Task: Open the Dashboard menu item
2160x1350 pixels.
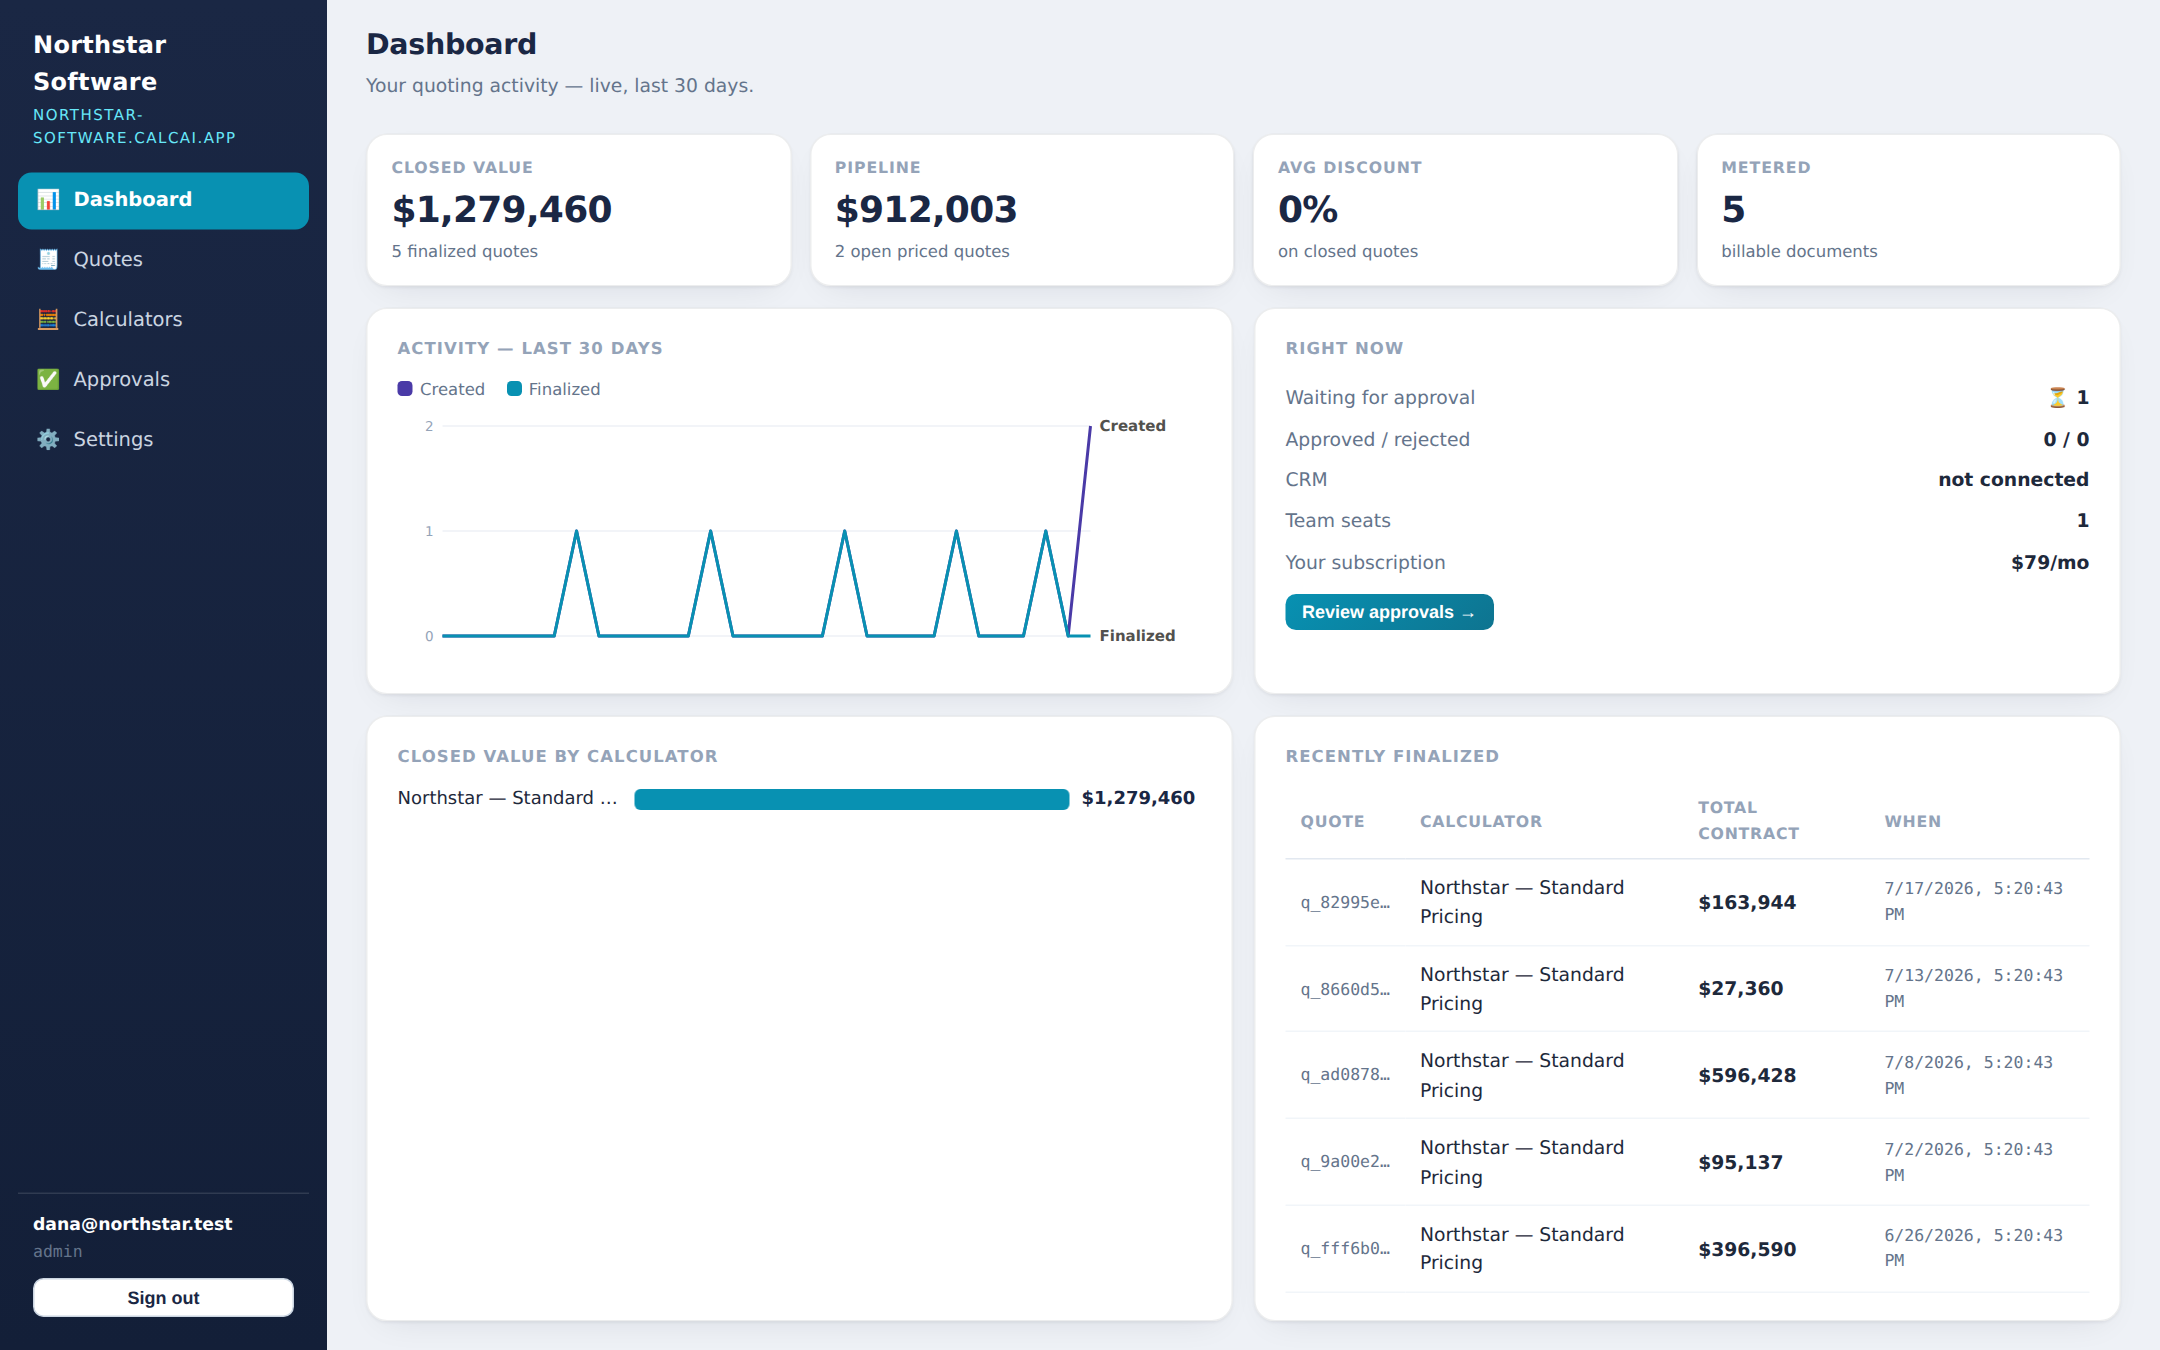Action: [163, 200]
